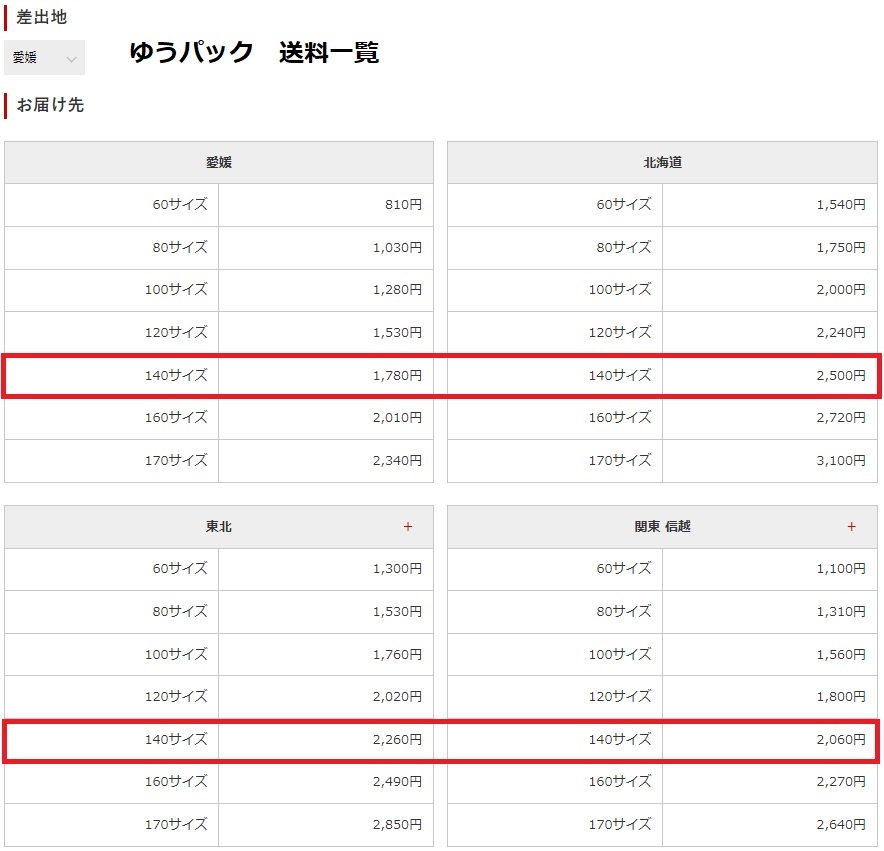
Task: Select the 1,760円 price in 東北 table
Action: (397, 654)
